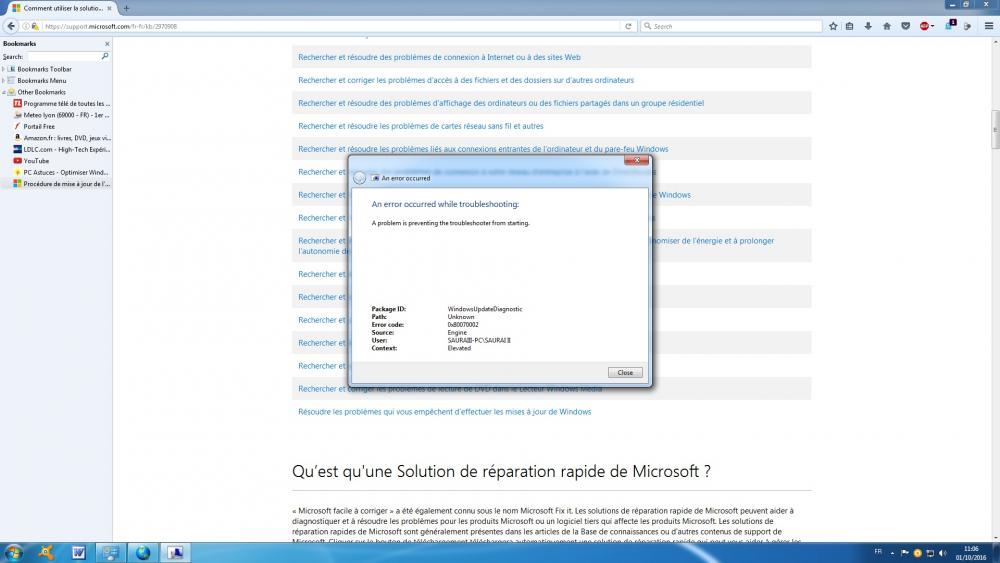Image resolution: width=1000 pixels, height=563 pixels.
Task: Select the 'Comment utiliser la solutio..' tab
Action: [62, 8]
